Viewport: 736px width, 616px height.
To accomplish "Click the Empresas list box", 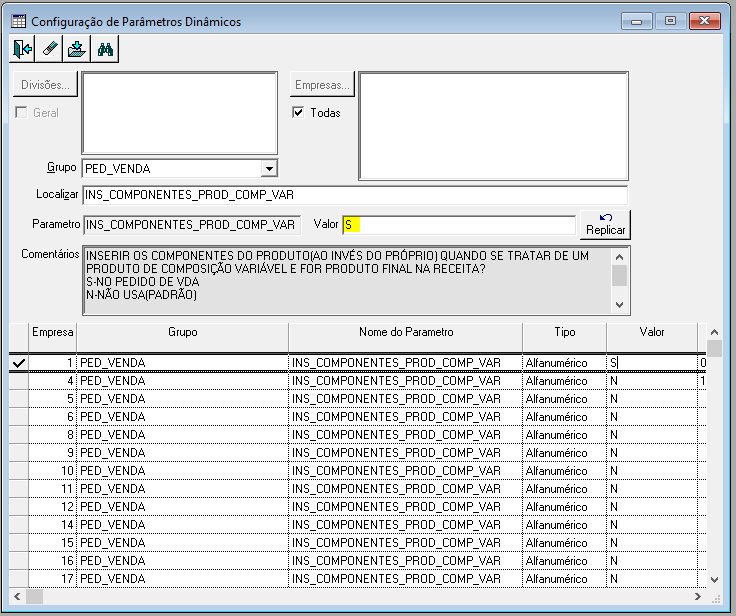I will click(493, 126).
